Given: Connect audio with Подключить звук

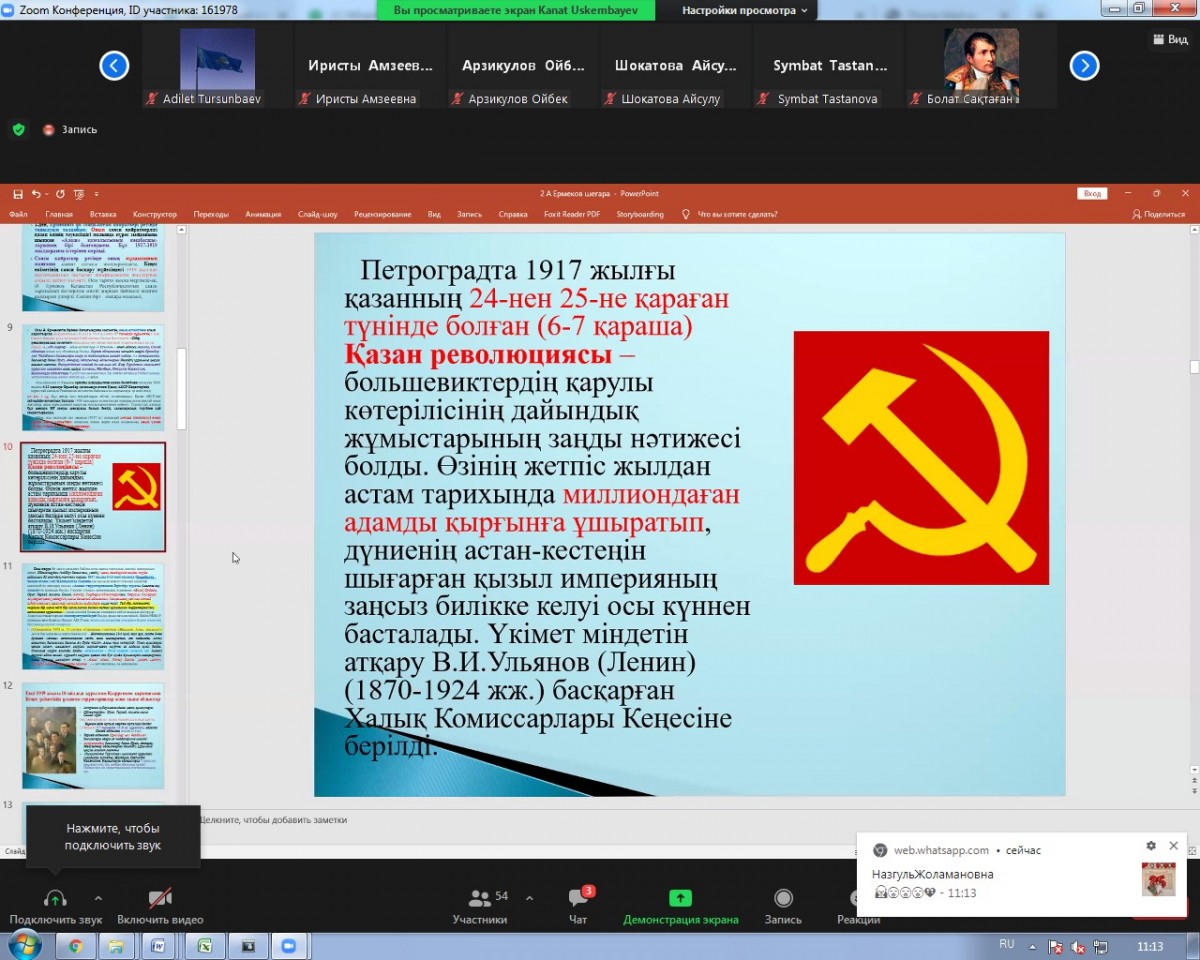Looking at the screenshot, I should click(x=55, y=899).
